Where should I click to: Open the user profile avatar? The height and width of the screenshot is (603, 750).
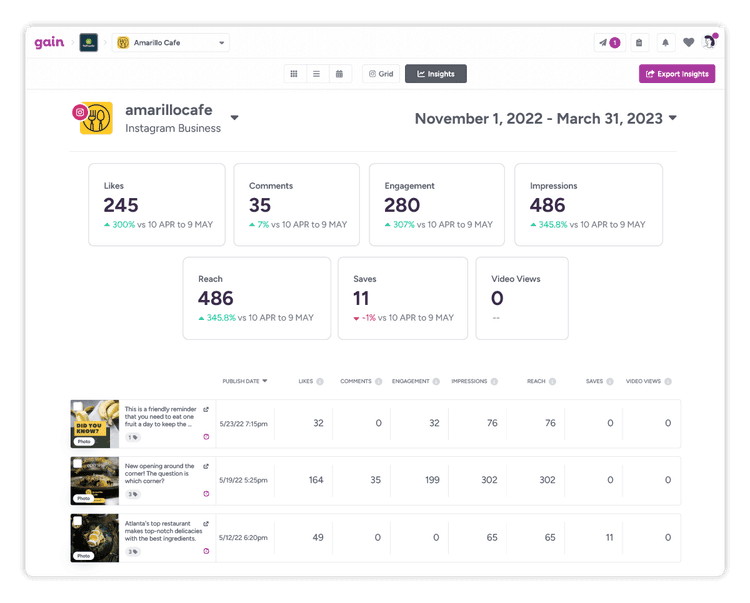[x=709, y=42]
